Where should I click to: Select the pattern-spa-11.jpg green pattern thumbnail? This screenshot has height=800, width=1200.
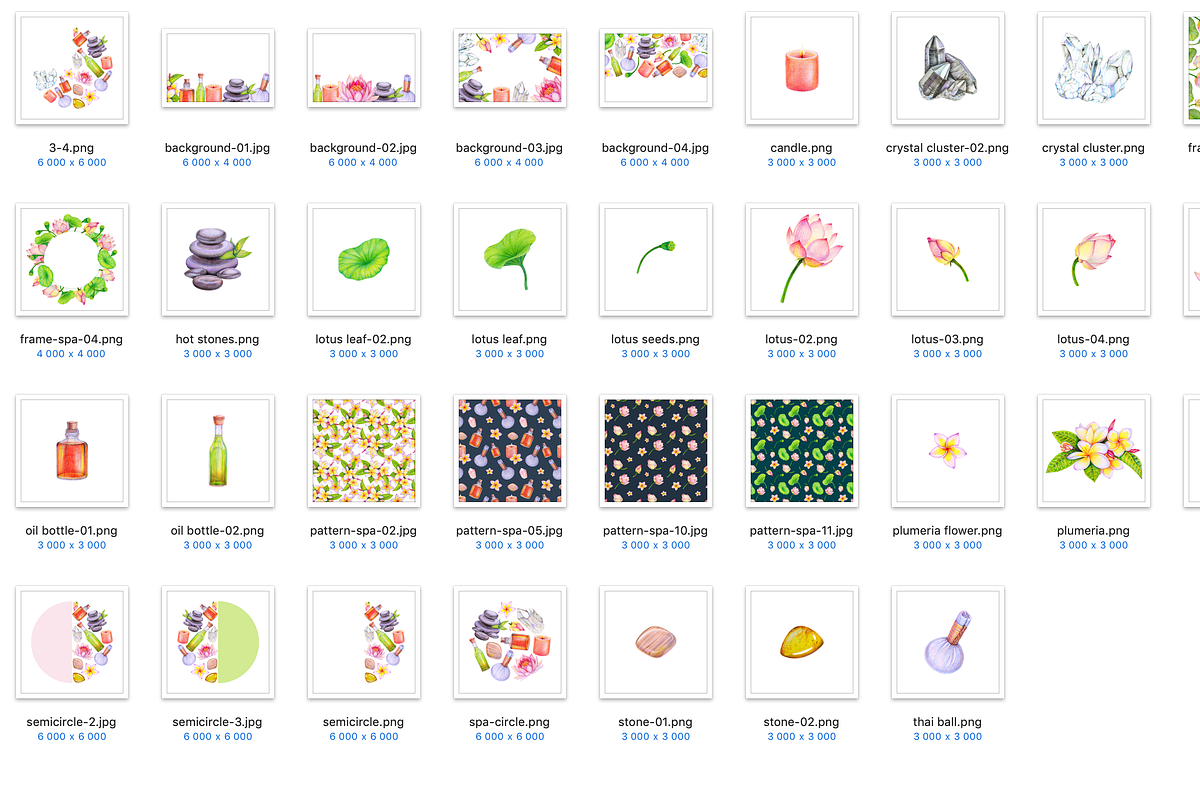pos(802,451)
